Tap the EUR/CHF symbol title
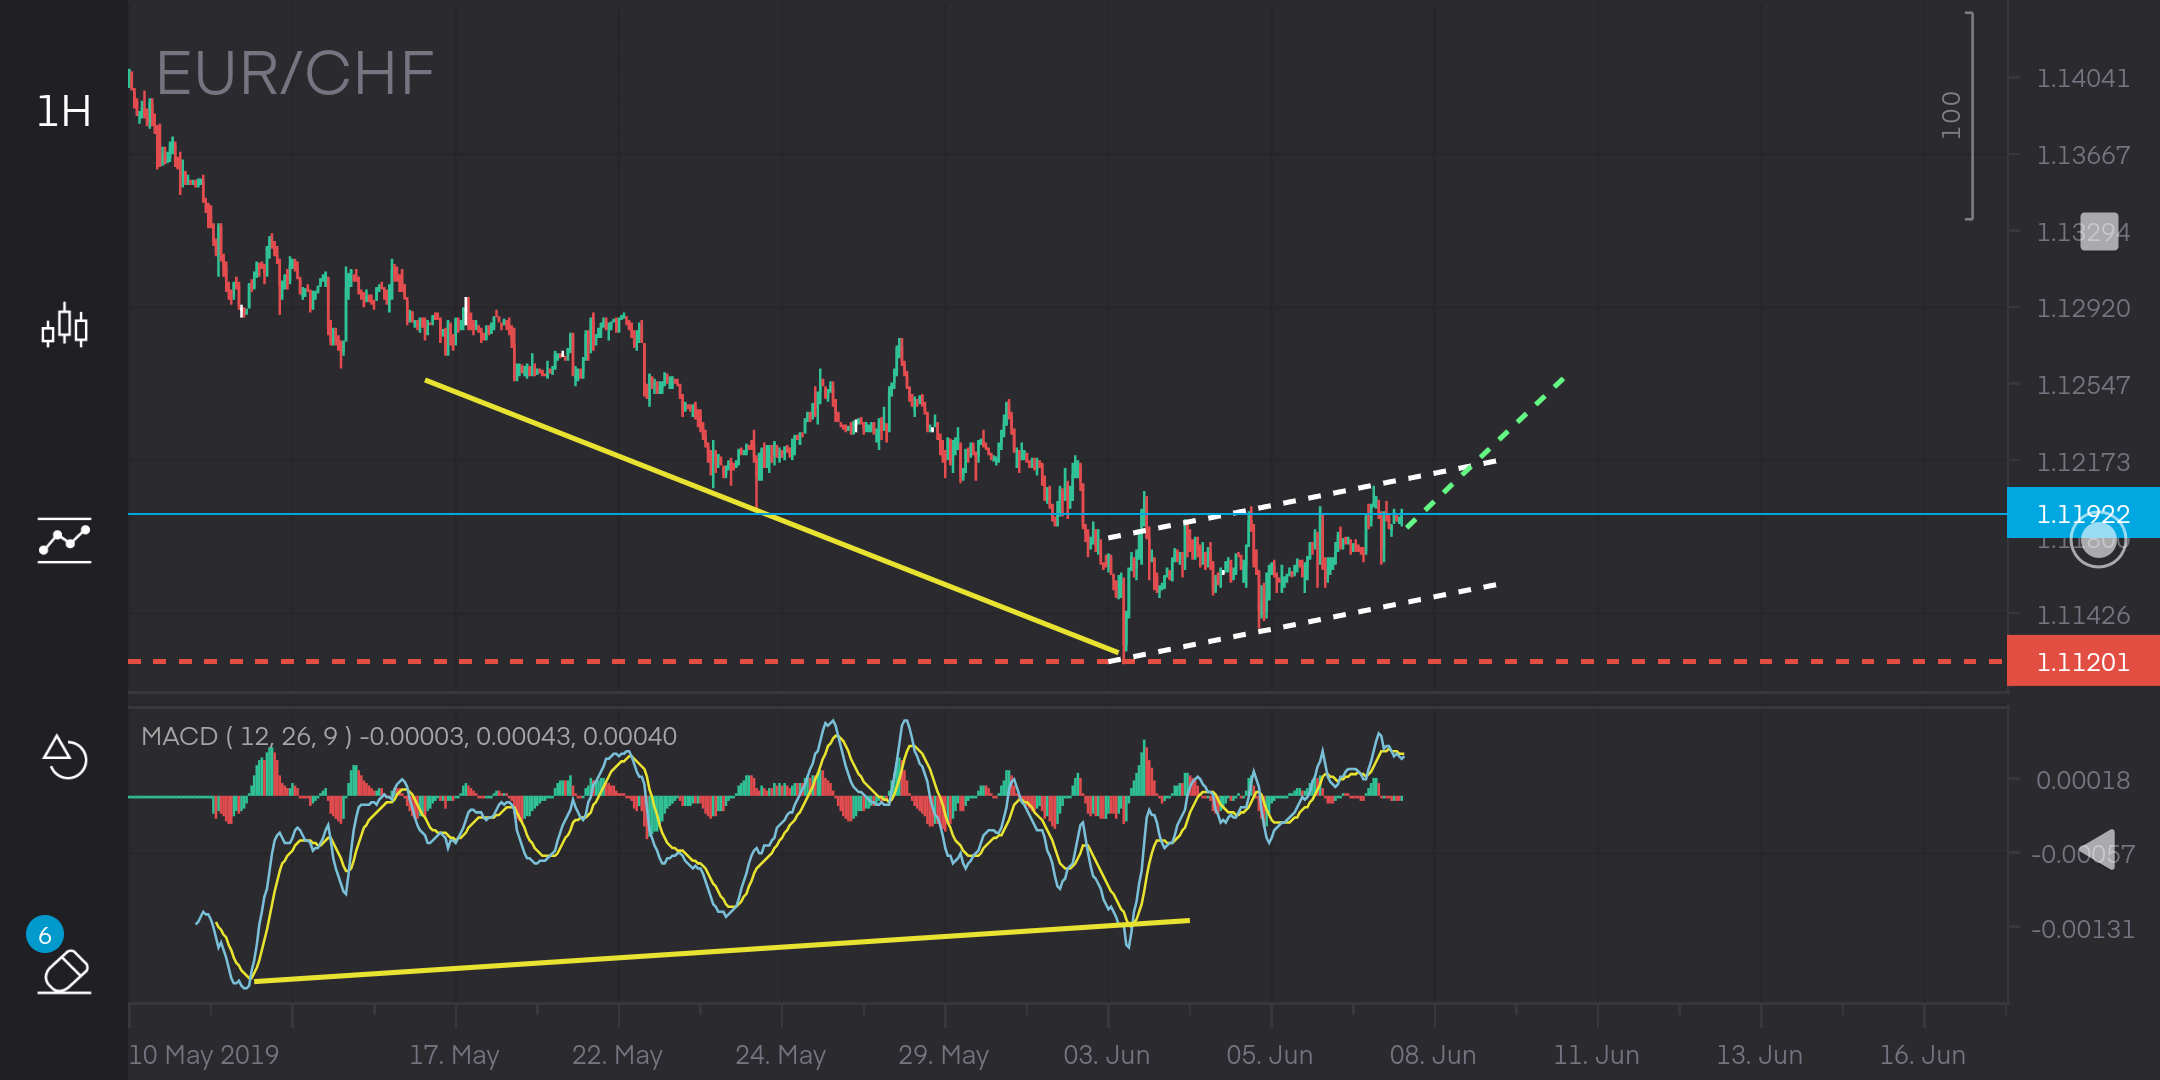 click(x=295, y=74)
